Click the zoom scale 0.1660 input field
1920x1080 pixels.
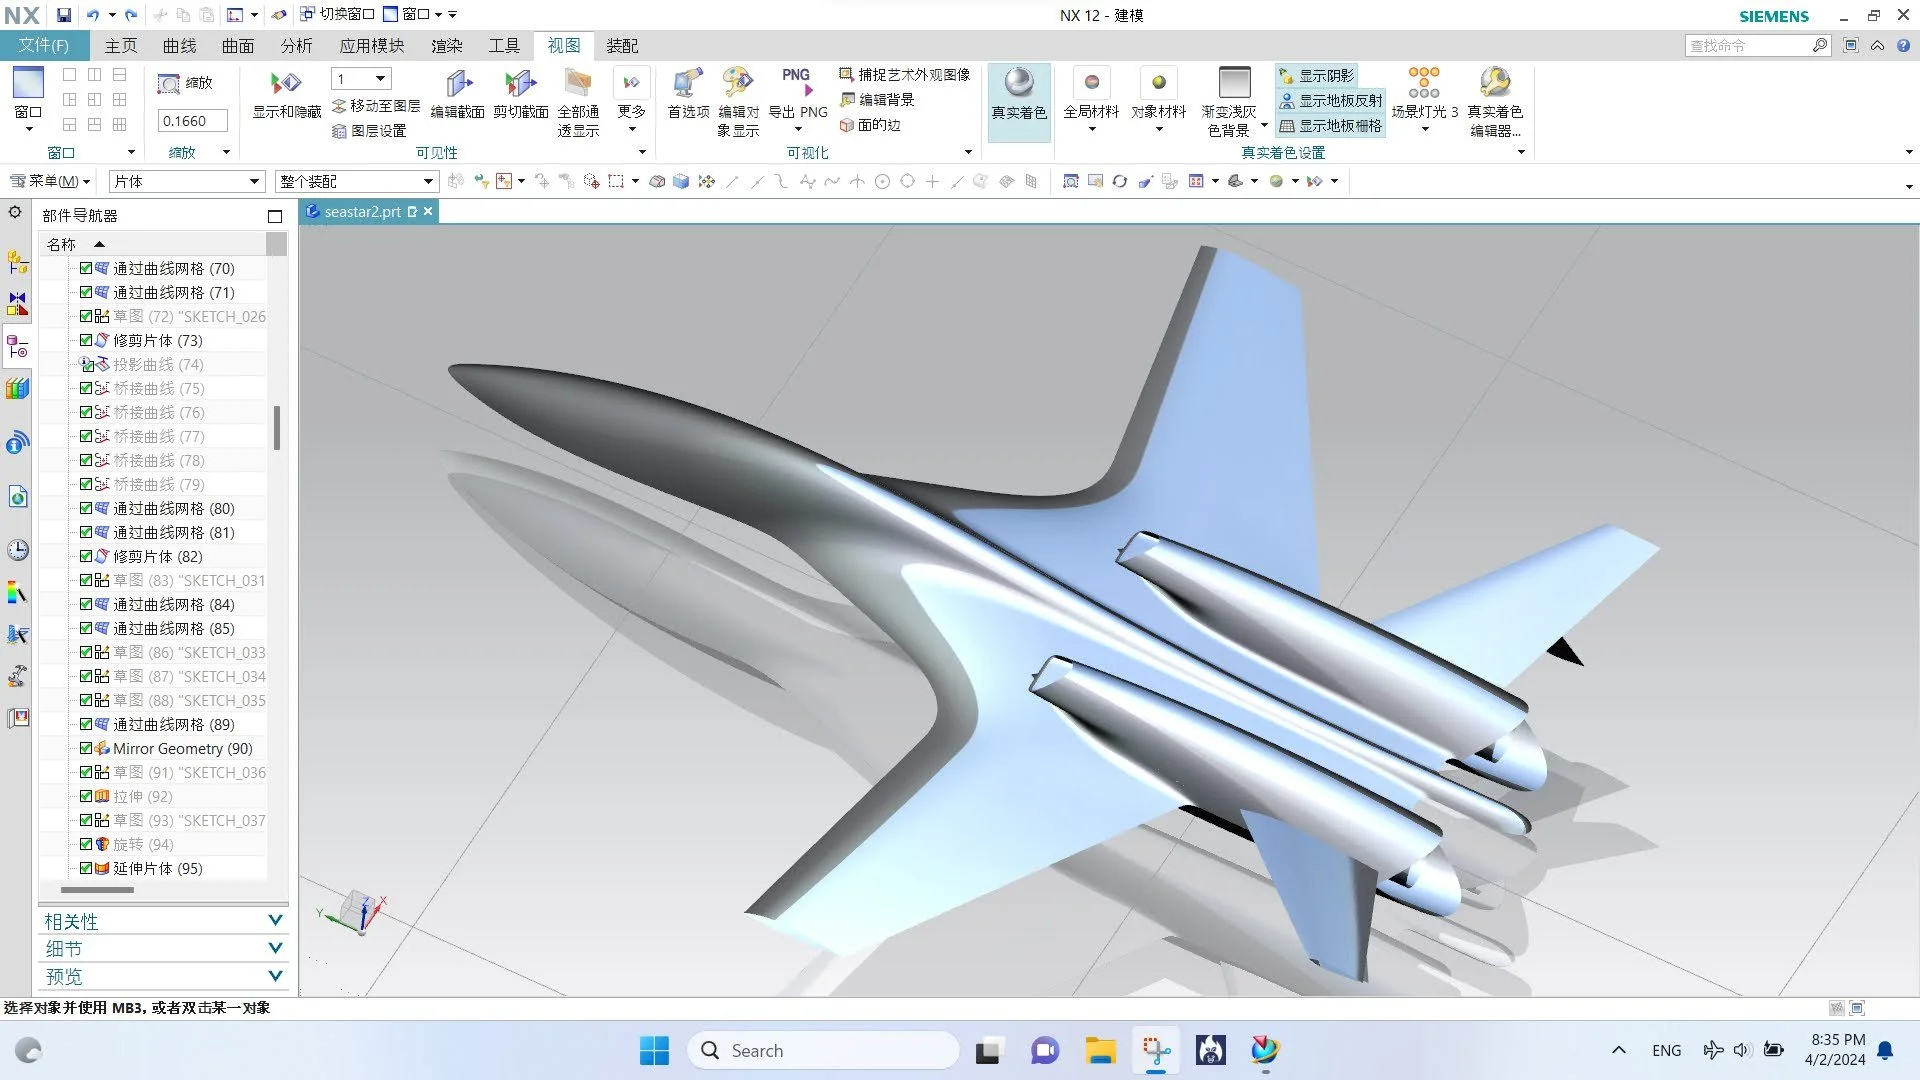pyautogui.click(x=192, y=121)
